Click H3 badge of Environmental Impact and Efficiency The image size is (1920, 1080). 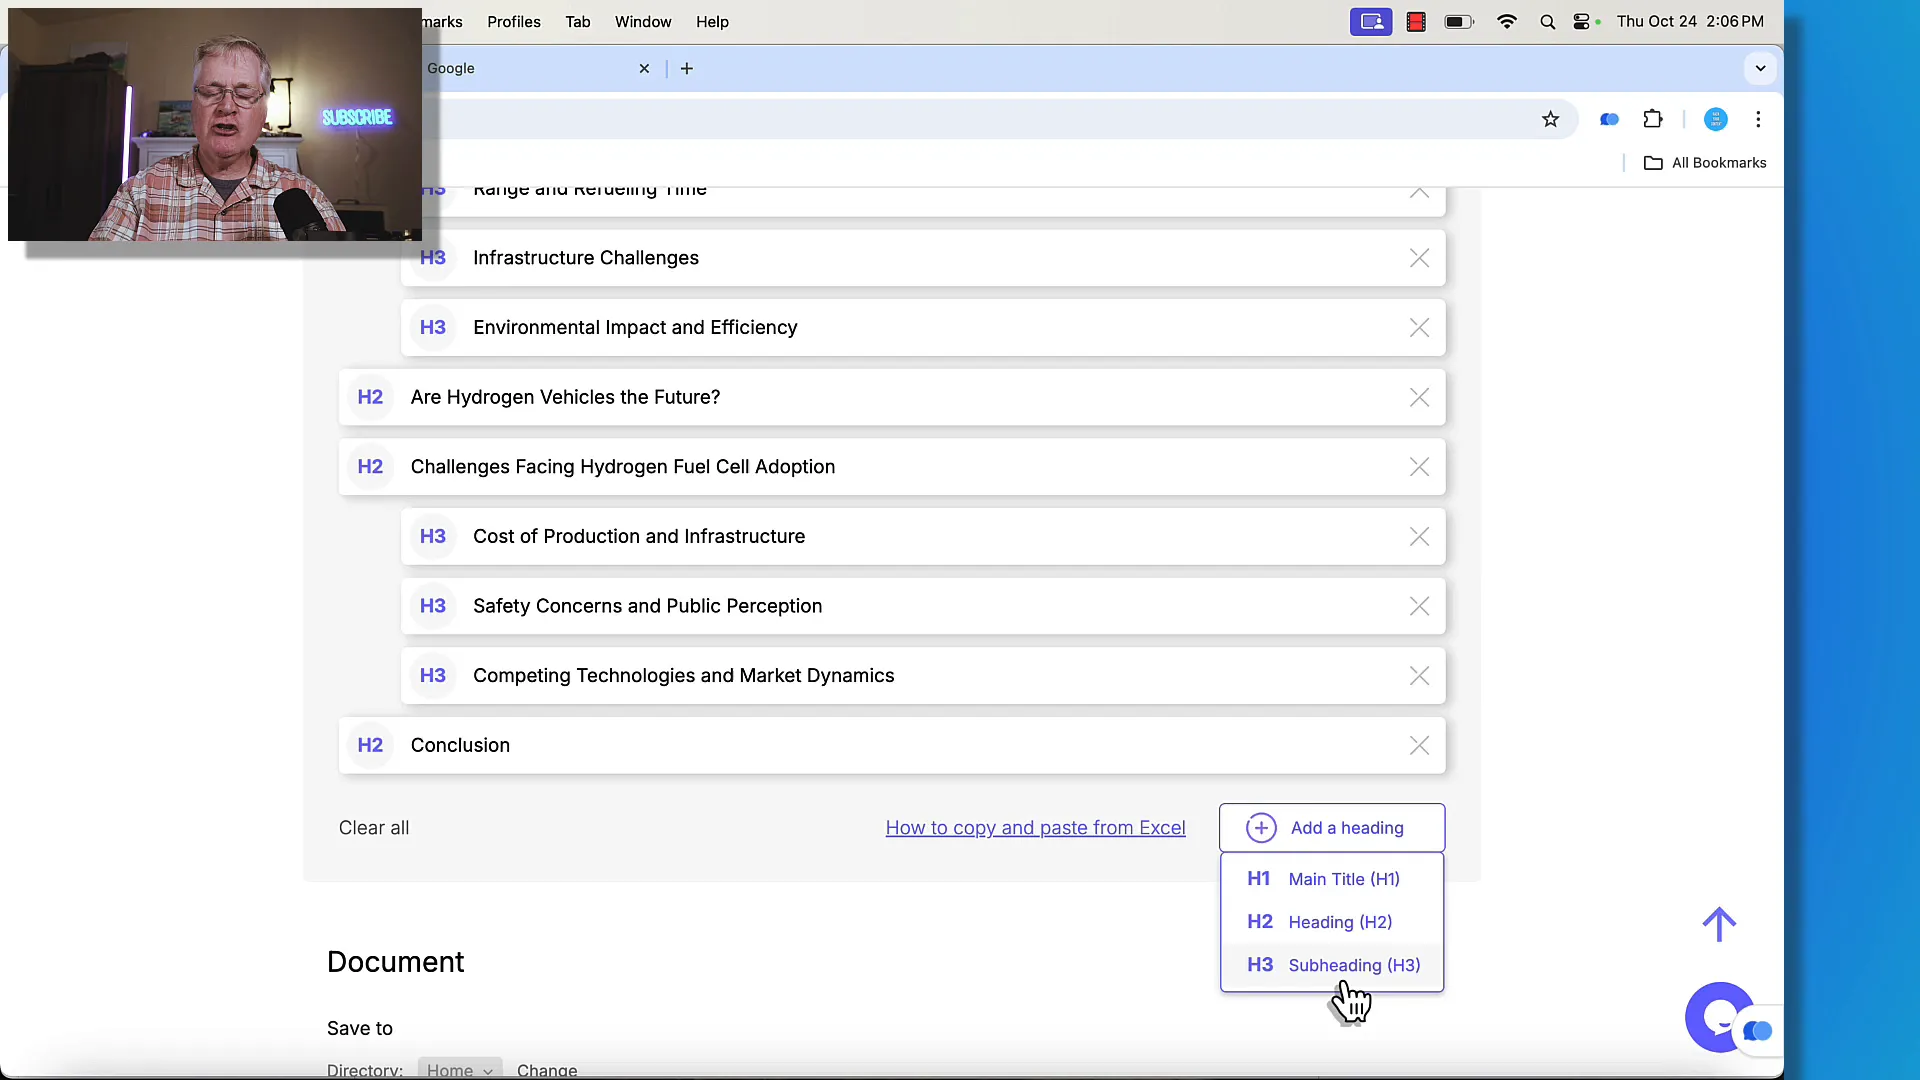click(433, 328)
